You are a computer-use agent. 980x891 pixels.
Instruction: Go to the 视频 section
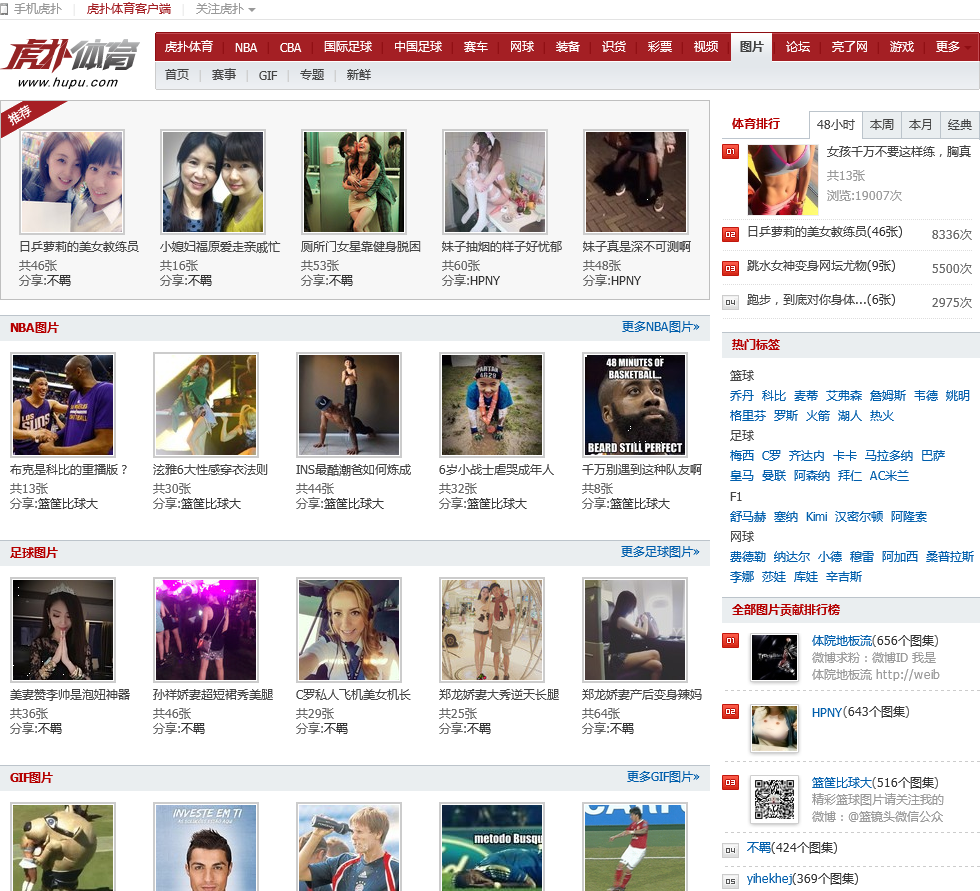[x=706, y=47]
